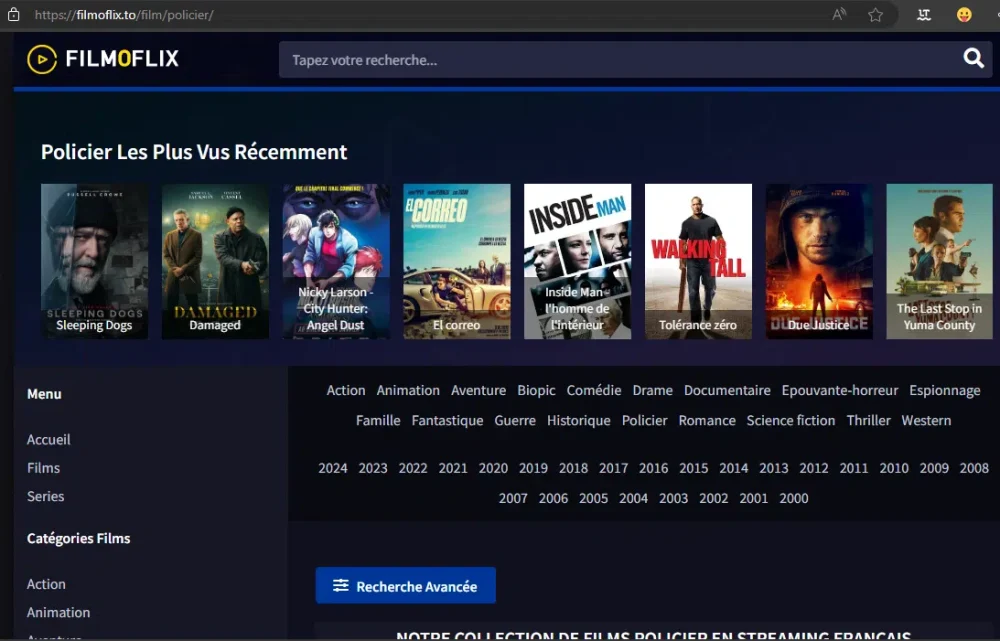
Task: Filter by Historique genre link
Action: (x=578, y=421)
